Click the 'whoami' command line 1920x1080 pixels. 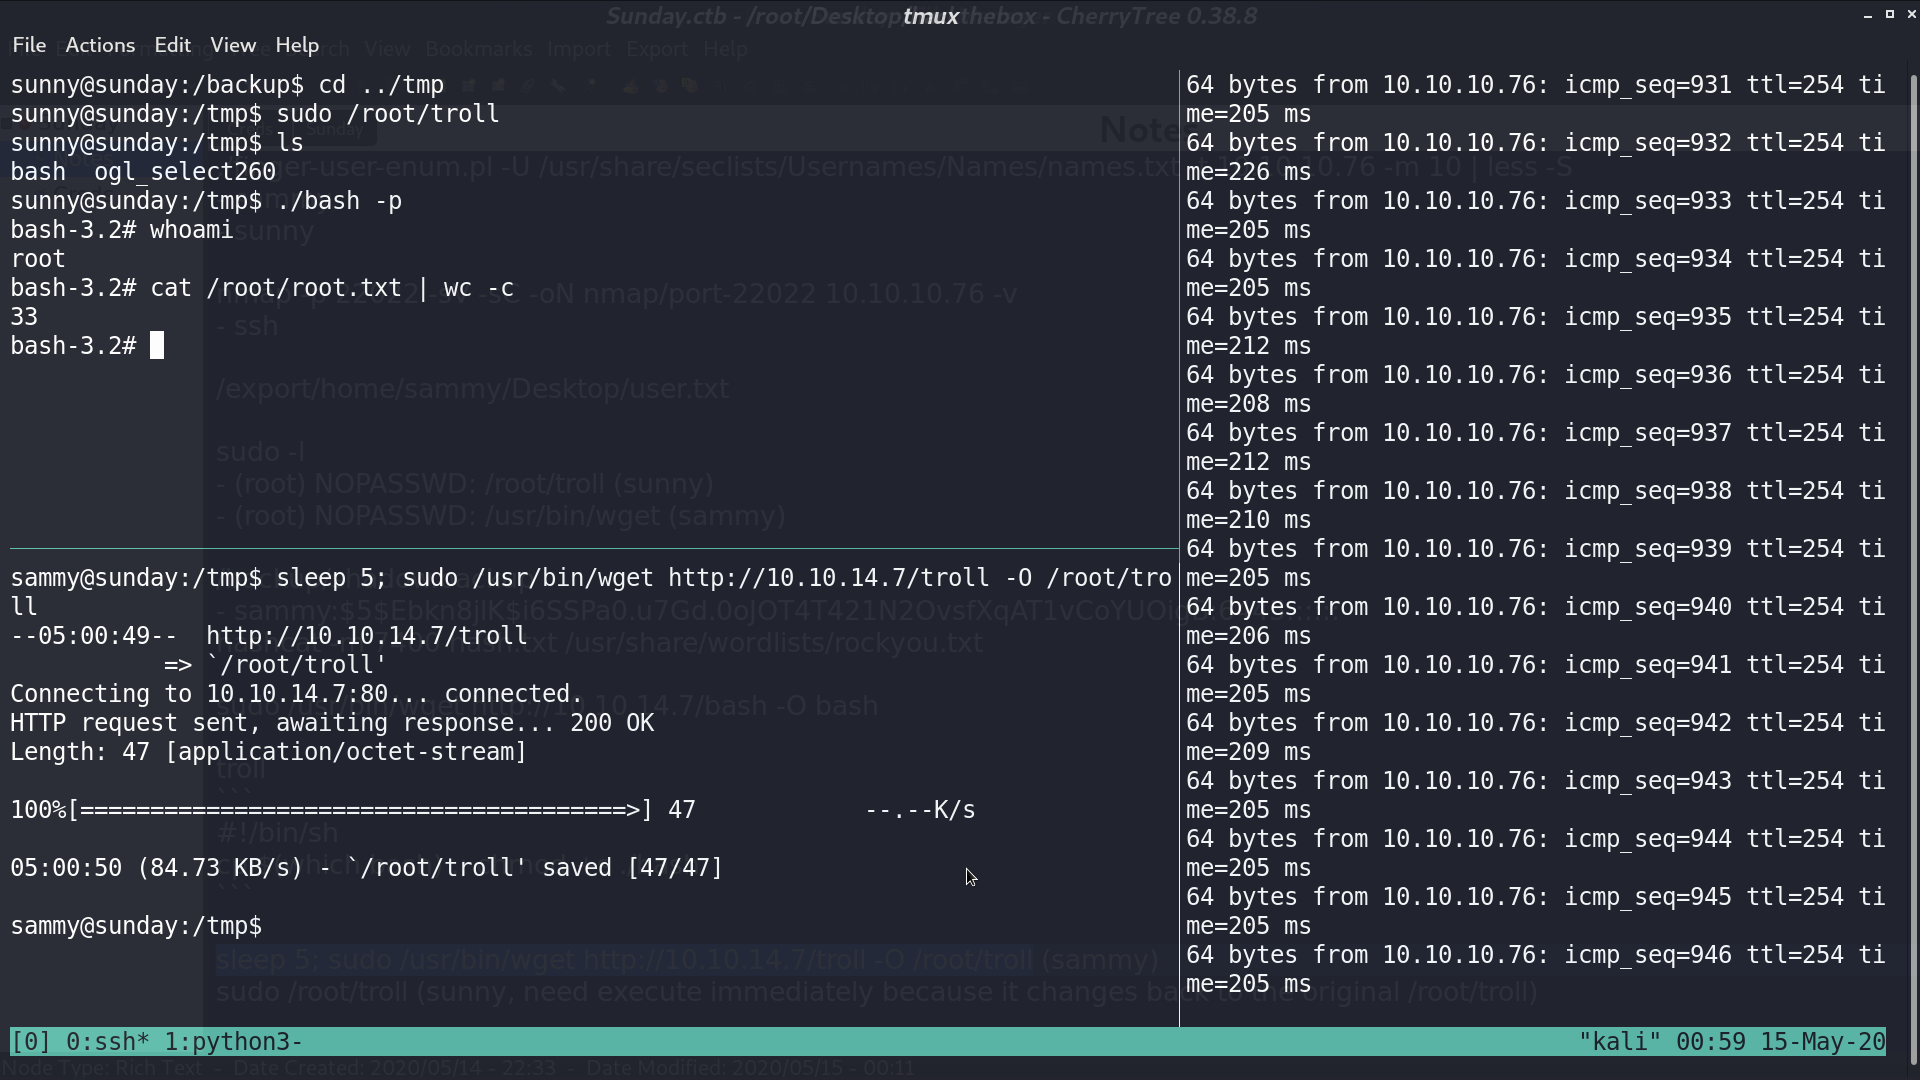click(122, 230)
